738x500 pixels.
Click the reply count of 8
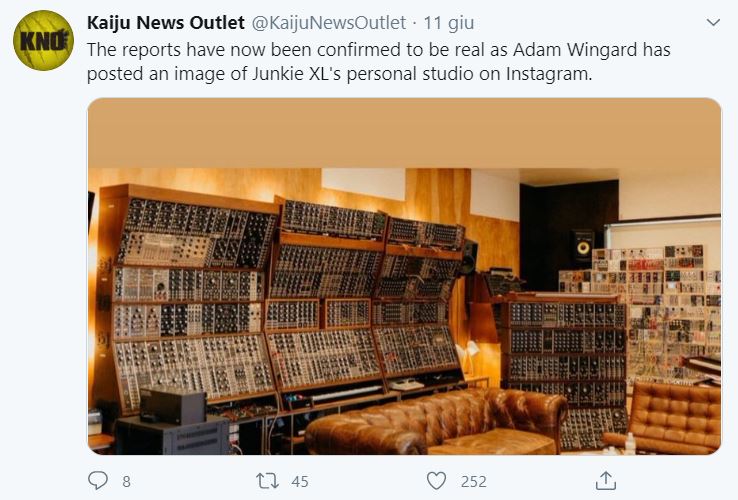point(126,482)
